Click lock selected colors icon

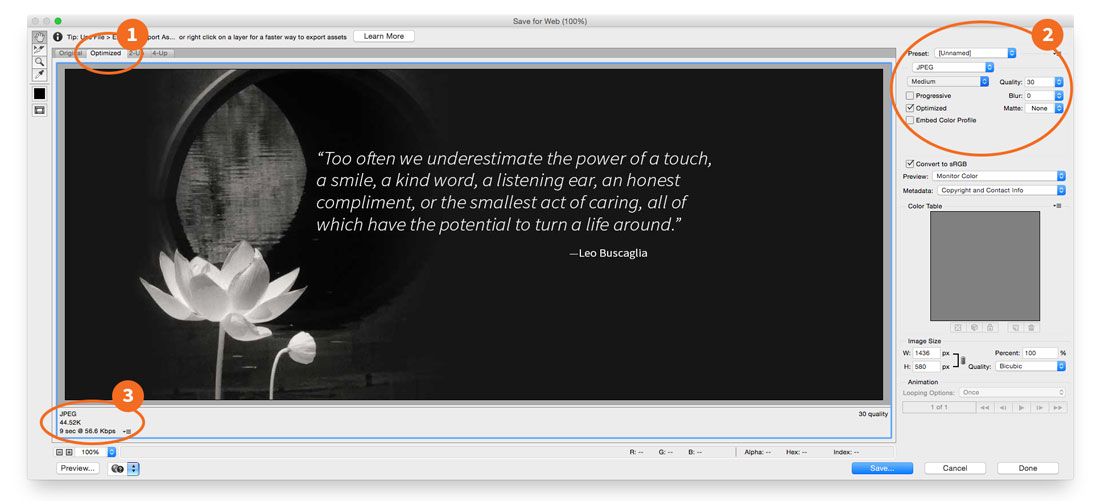(x=990, y=327)
